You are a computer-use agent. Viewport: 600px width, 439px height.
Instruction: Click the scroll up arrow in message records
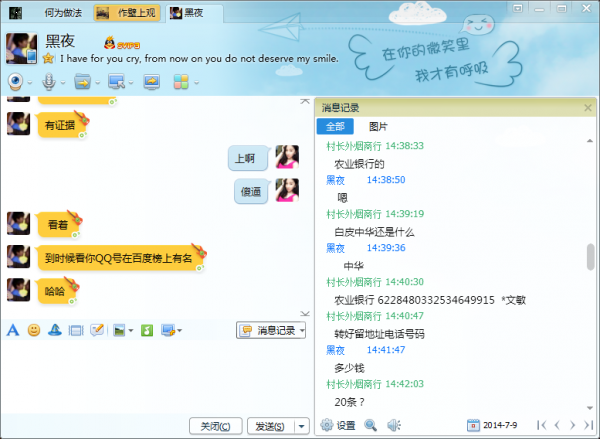click(590, 141)
